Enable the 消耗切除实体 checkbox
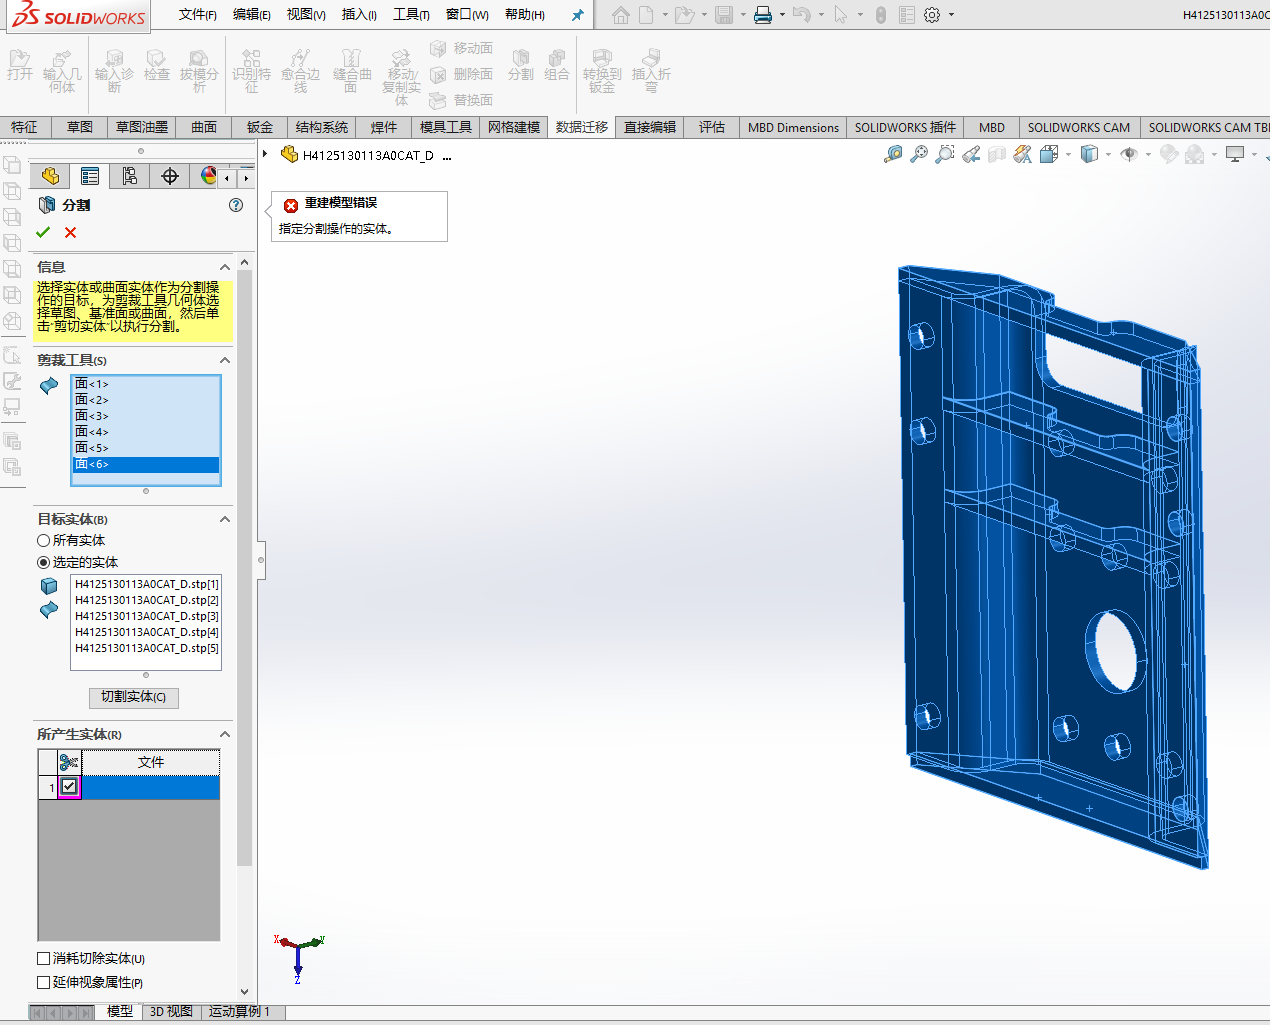Image resolution: width=1270 pixels, height=1025 pixels. [x=43, y=958]
